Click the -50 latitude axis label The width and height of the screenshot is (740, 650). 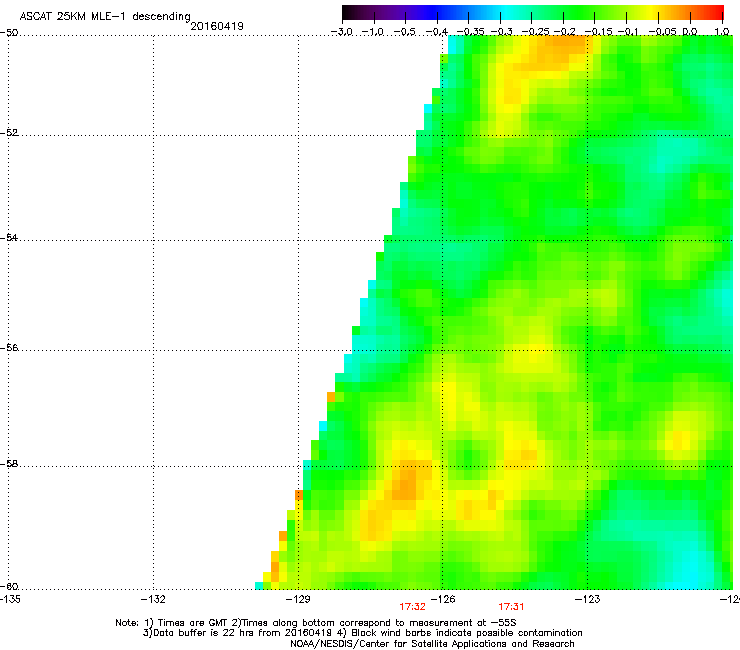pos(9,33)
